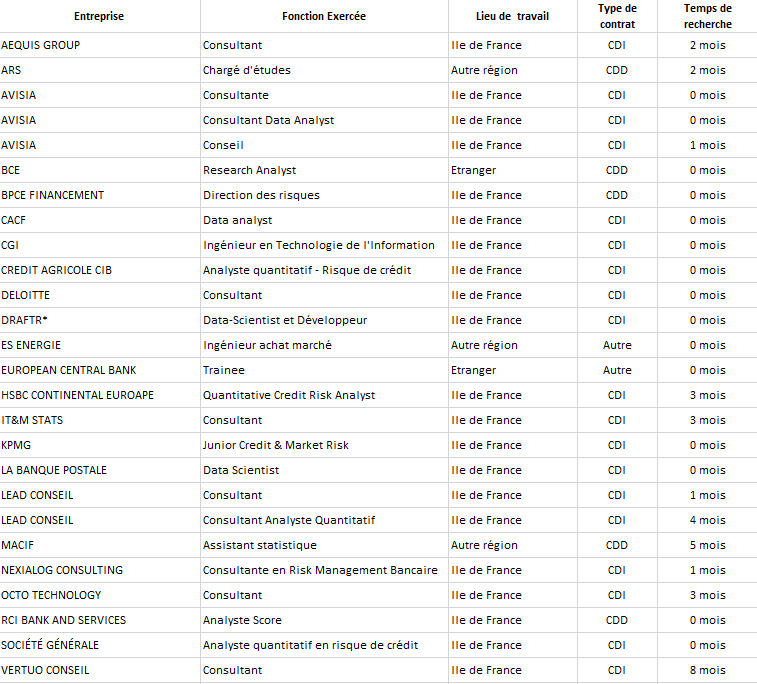Click 'Quantitative Credit Risk Analyst' cell
This screenshot has width=757, height=684.
click(324, 395)
